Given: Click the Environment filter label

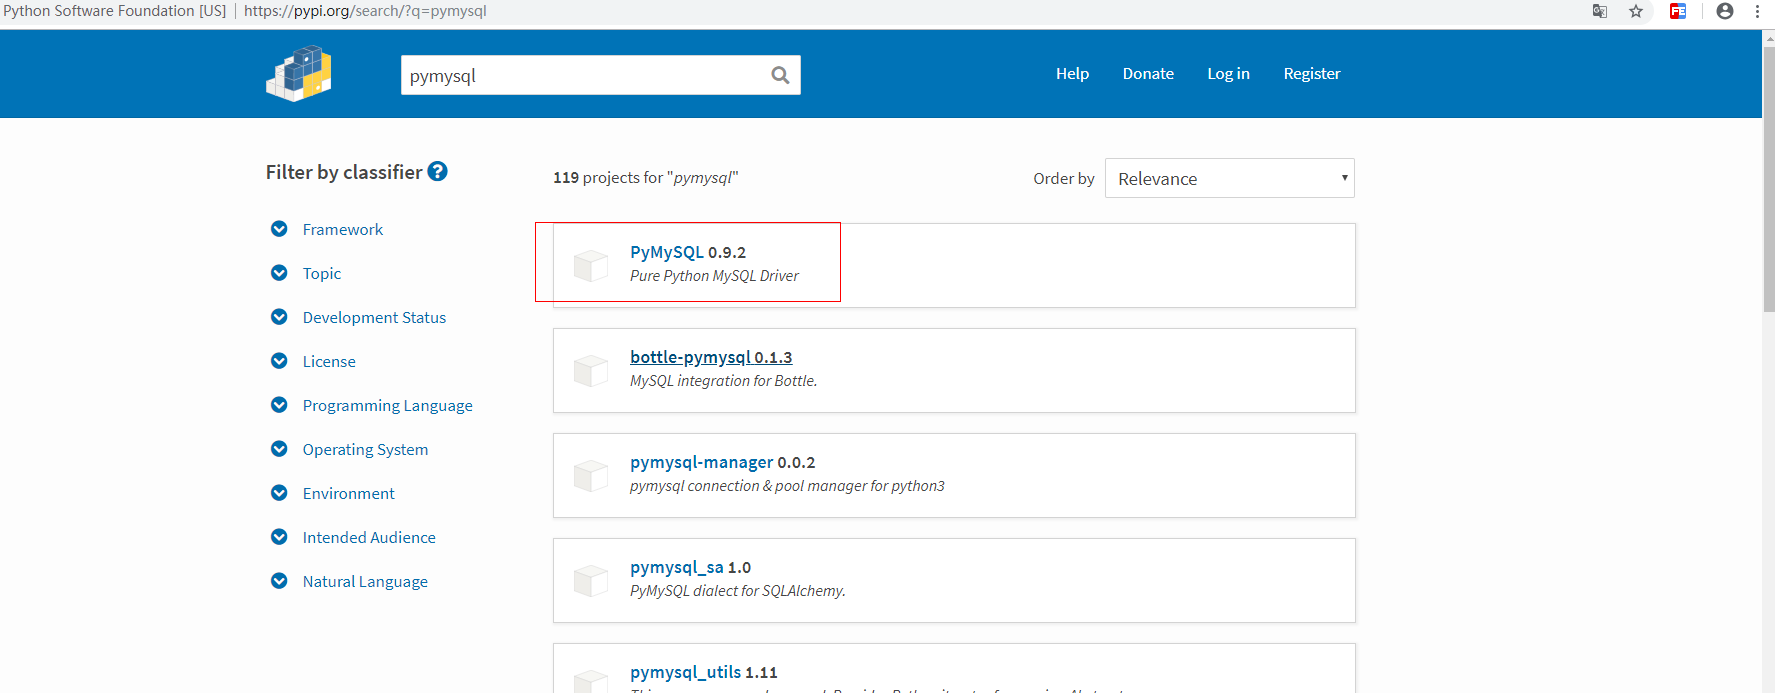Looking at the screenshot, I should (x=349, y=493).
